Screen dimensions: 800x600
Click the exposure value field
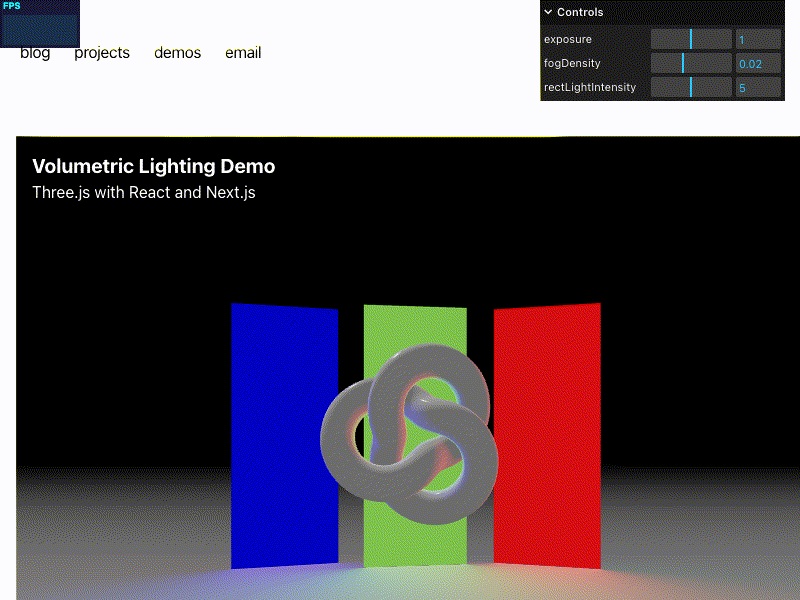758,39
